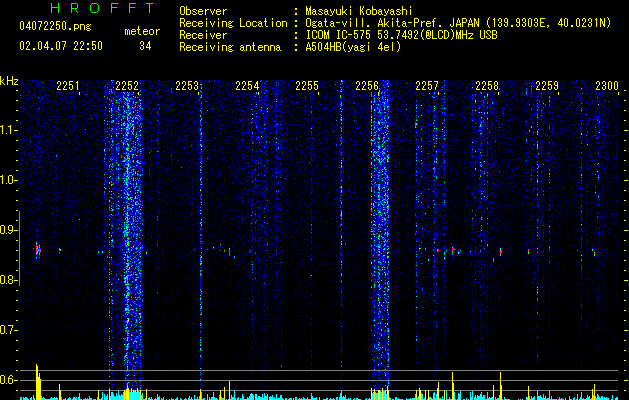
Task: Click the 2255 time marker
Action: click(x=307, y=85)
